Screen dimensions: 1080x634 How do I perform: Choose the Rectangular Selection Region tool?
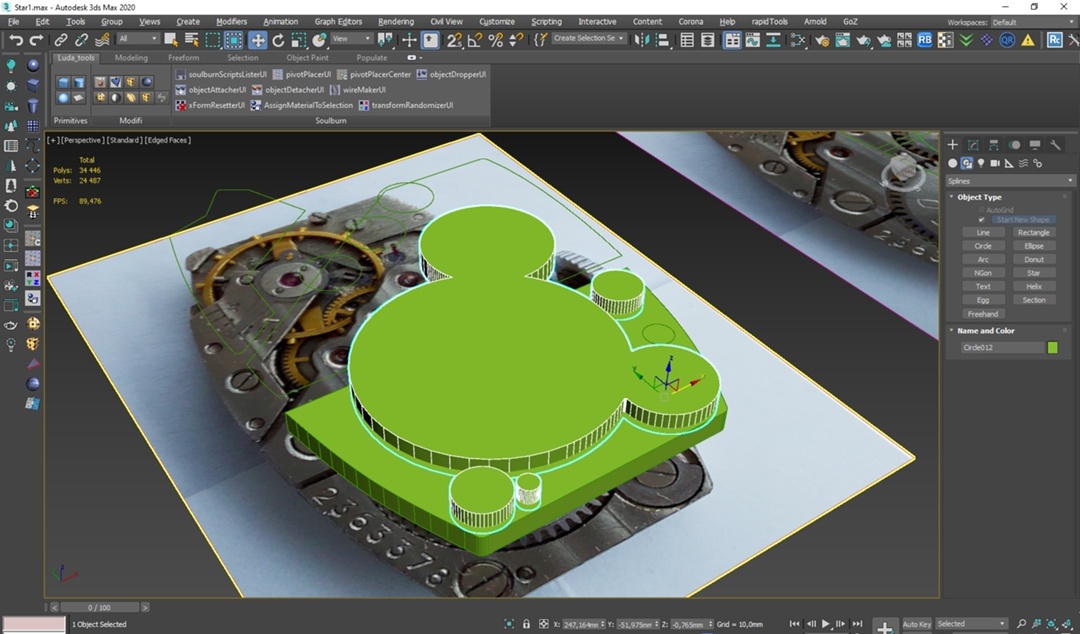pos(213,40)
